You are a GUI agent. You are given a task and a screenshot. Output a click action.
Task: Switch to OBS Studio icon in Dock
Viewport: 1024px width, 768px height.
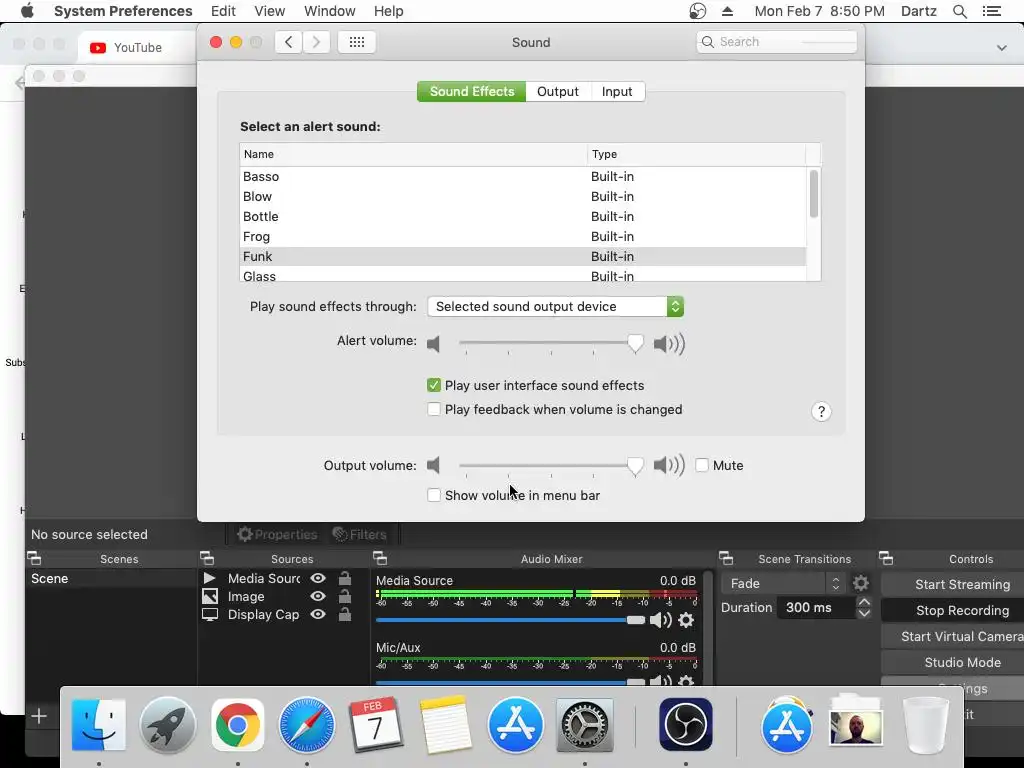(x=686, y=725)
